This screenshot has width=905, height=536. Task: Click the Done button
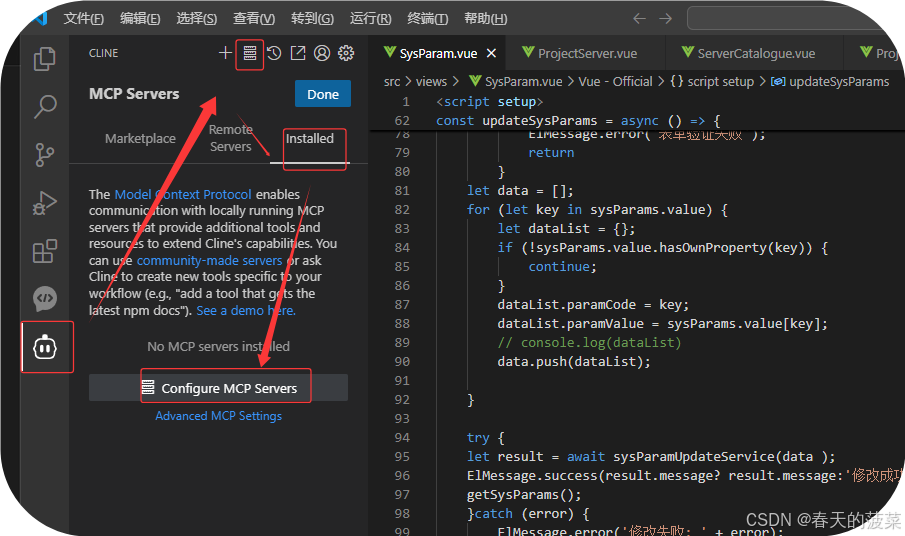pos(323,94)
